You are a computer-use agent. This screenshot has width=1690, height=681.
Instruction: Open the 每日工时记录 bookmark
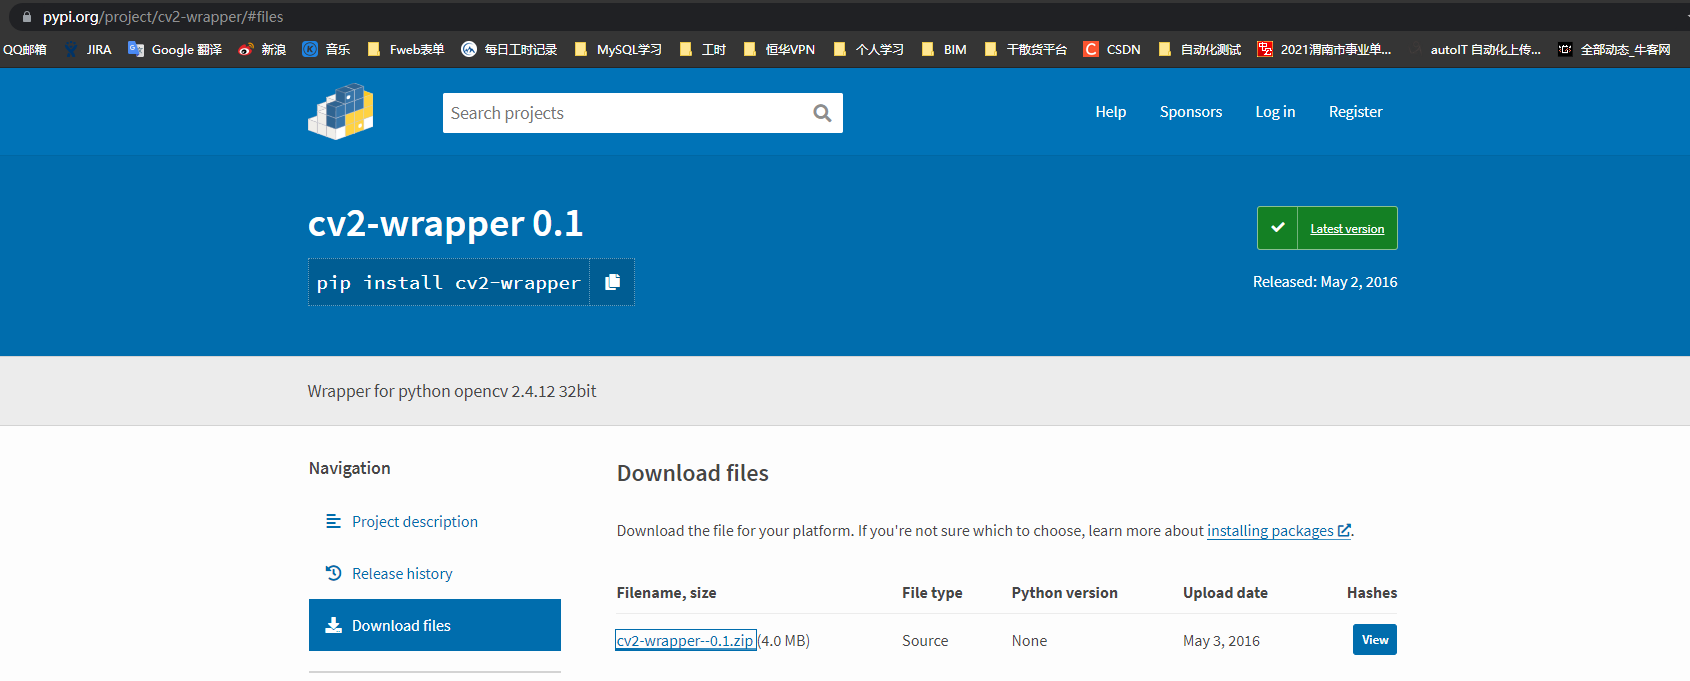(509, 49)
